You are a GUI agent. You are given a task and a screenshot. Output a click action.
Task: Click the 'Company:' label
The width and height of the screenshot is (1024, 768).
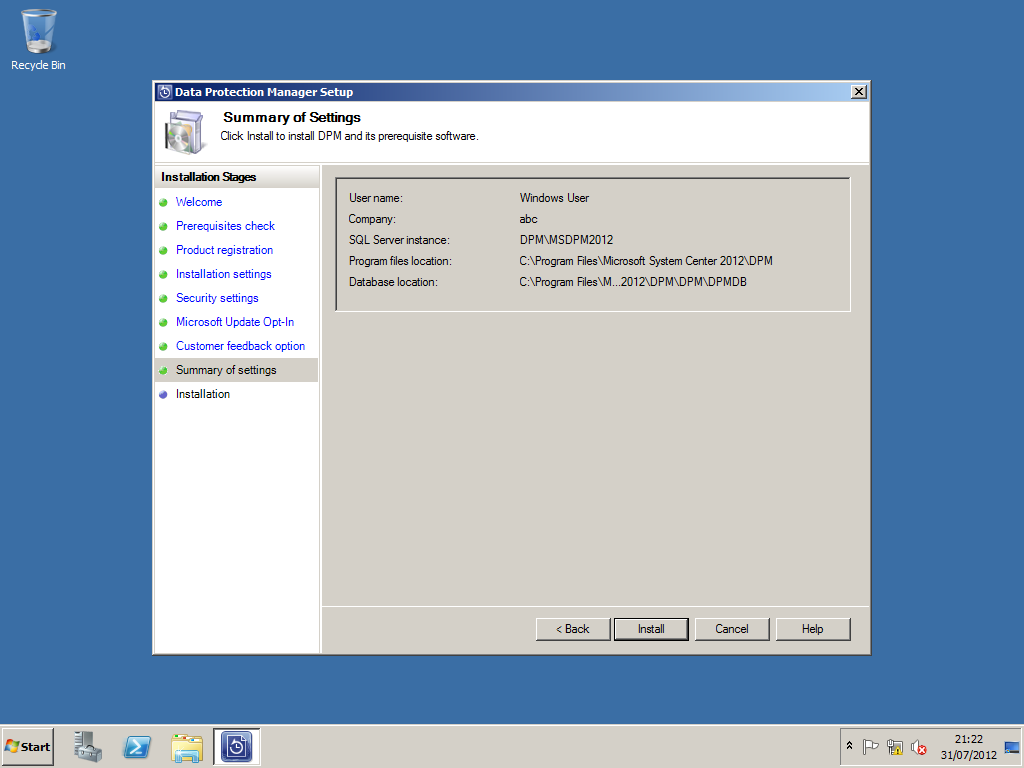point(372,219)
